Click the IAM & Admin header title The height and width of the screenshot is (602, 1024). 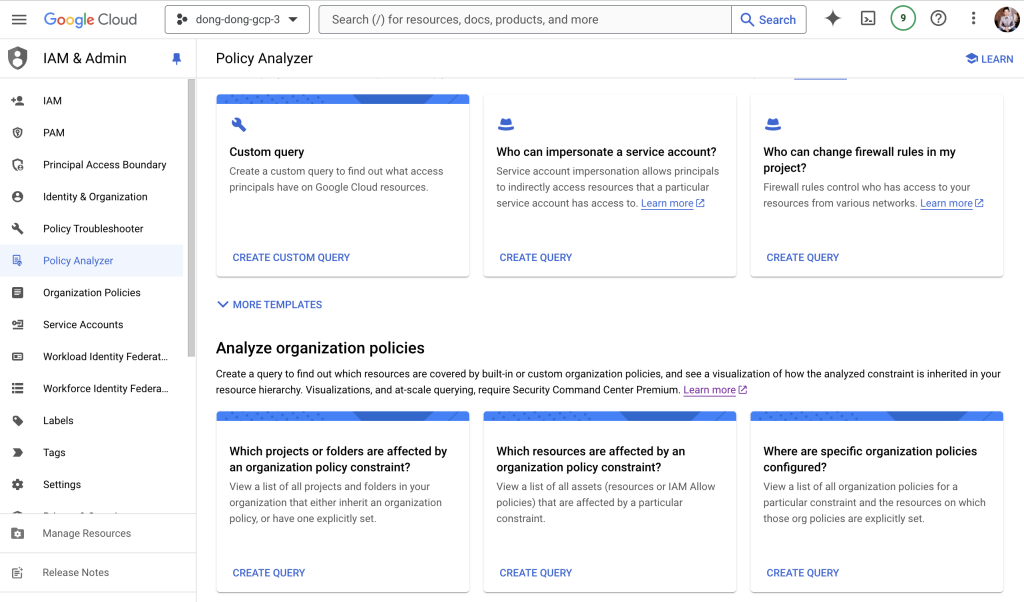[85, 58]
